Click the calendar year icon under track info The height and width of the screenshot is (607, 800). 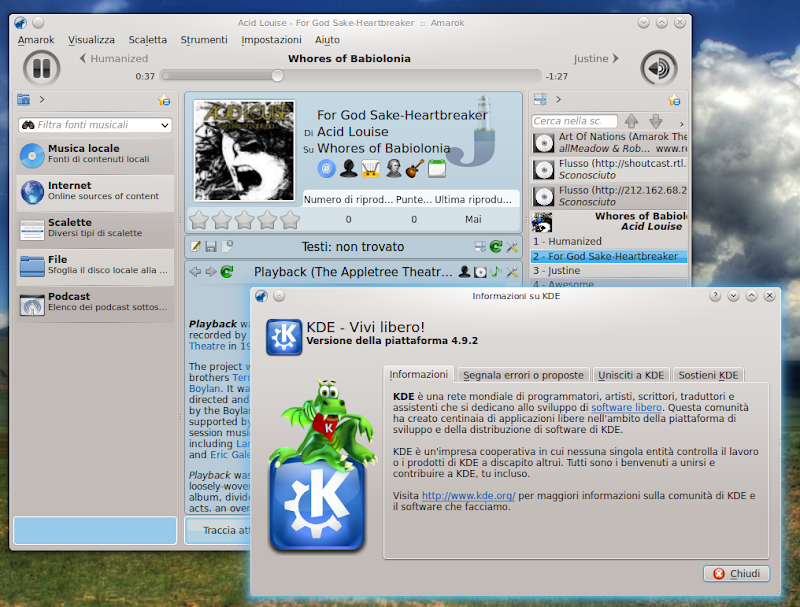tap(437, 168)
